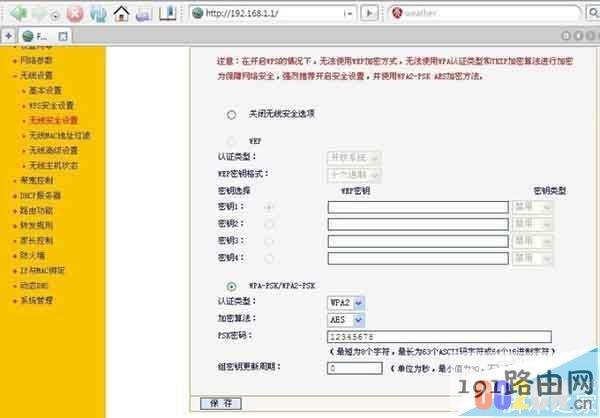The width and height of the screenshot is (600, 418).
Task: Click the go arrow button beside address bar
Action: coord(369,13)
